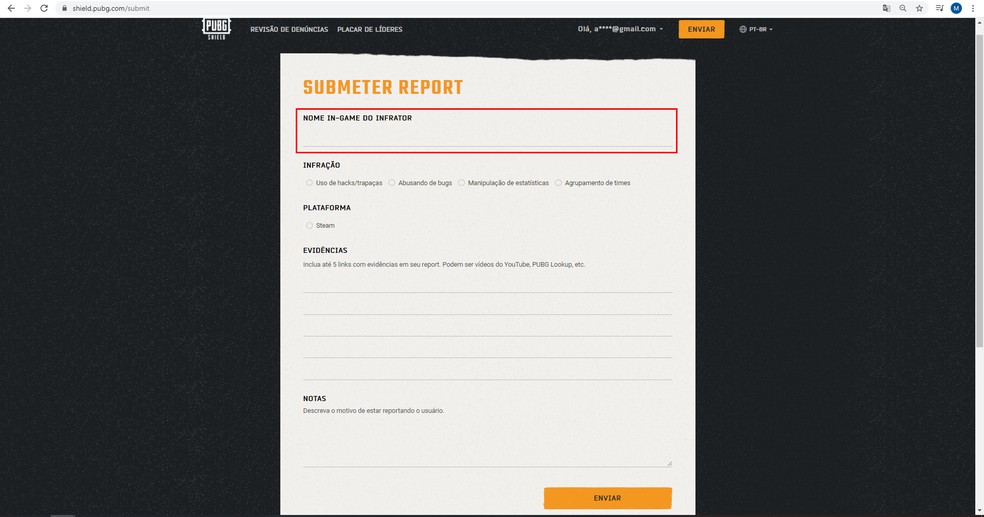Open 'Revisão de Denúncias' in the nav
The image size is (984, 517).
pyautogui.click(x=289, y=29)
